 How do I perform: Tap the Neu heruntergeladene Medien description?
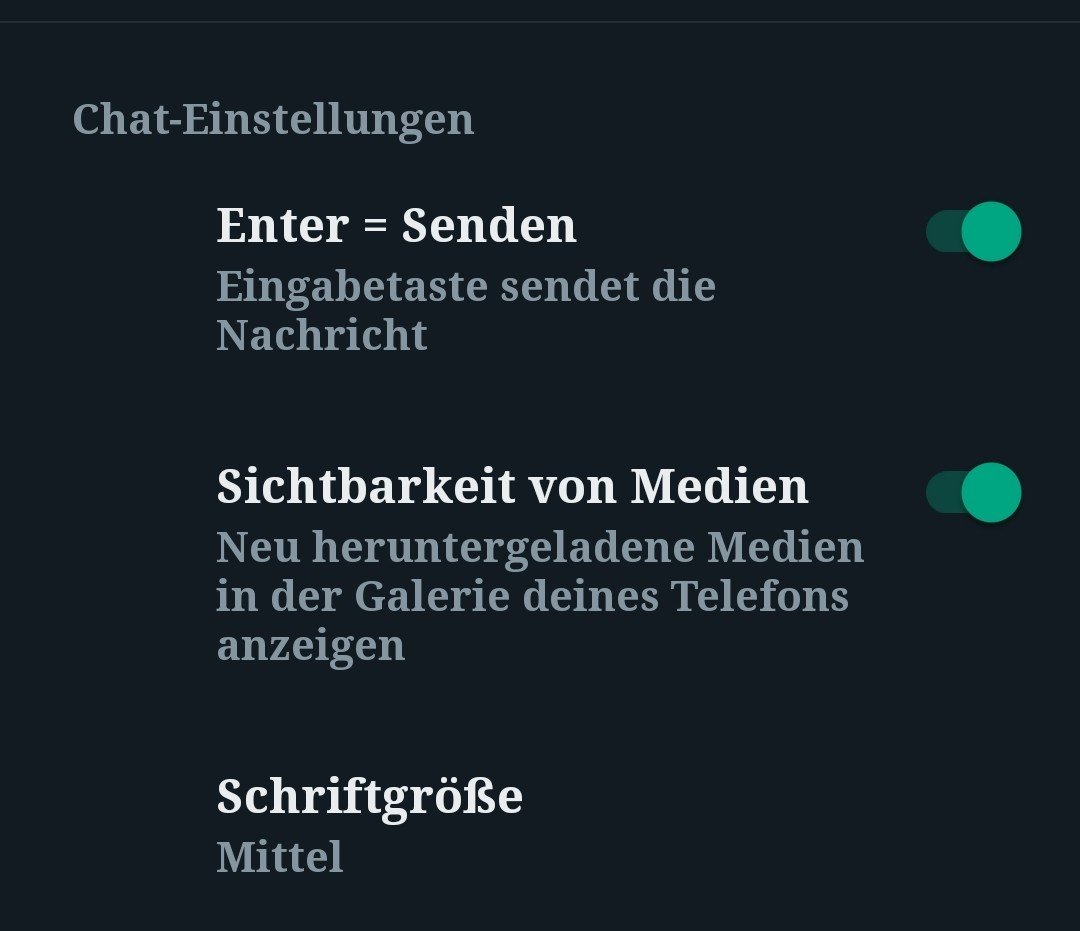coord(540,596)
